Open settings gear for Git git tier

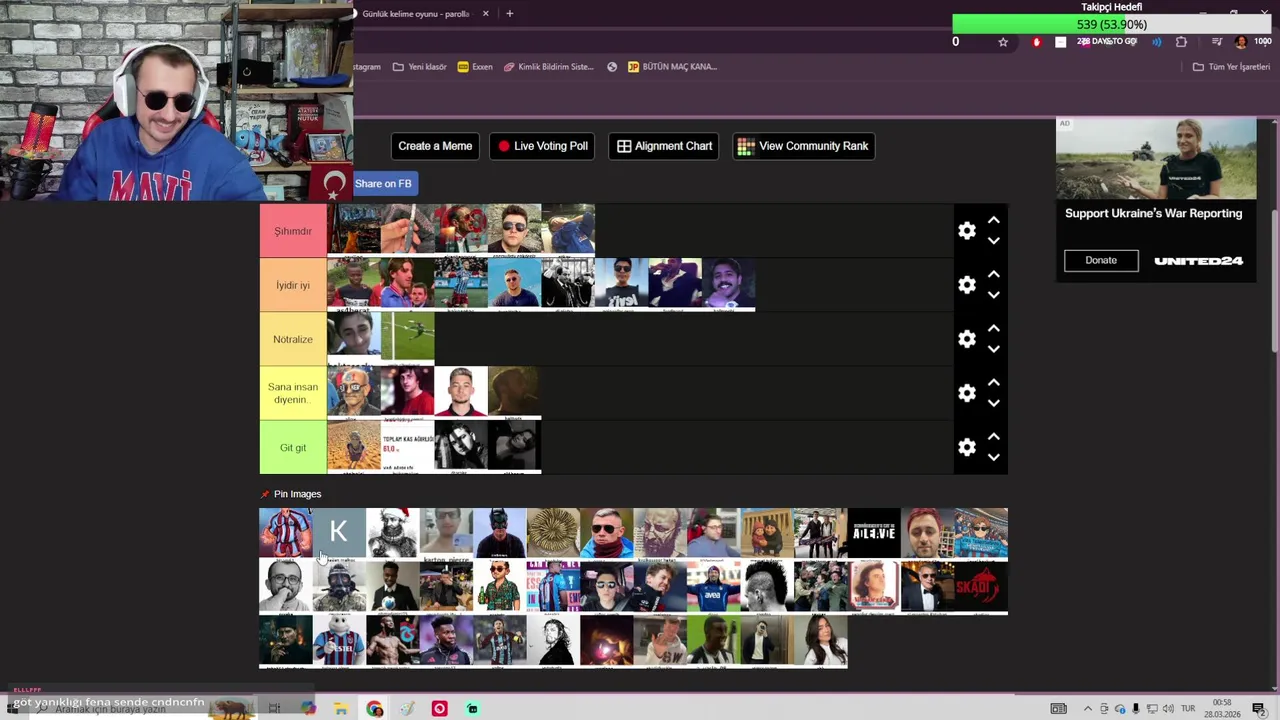tap(966, 447)
